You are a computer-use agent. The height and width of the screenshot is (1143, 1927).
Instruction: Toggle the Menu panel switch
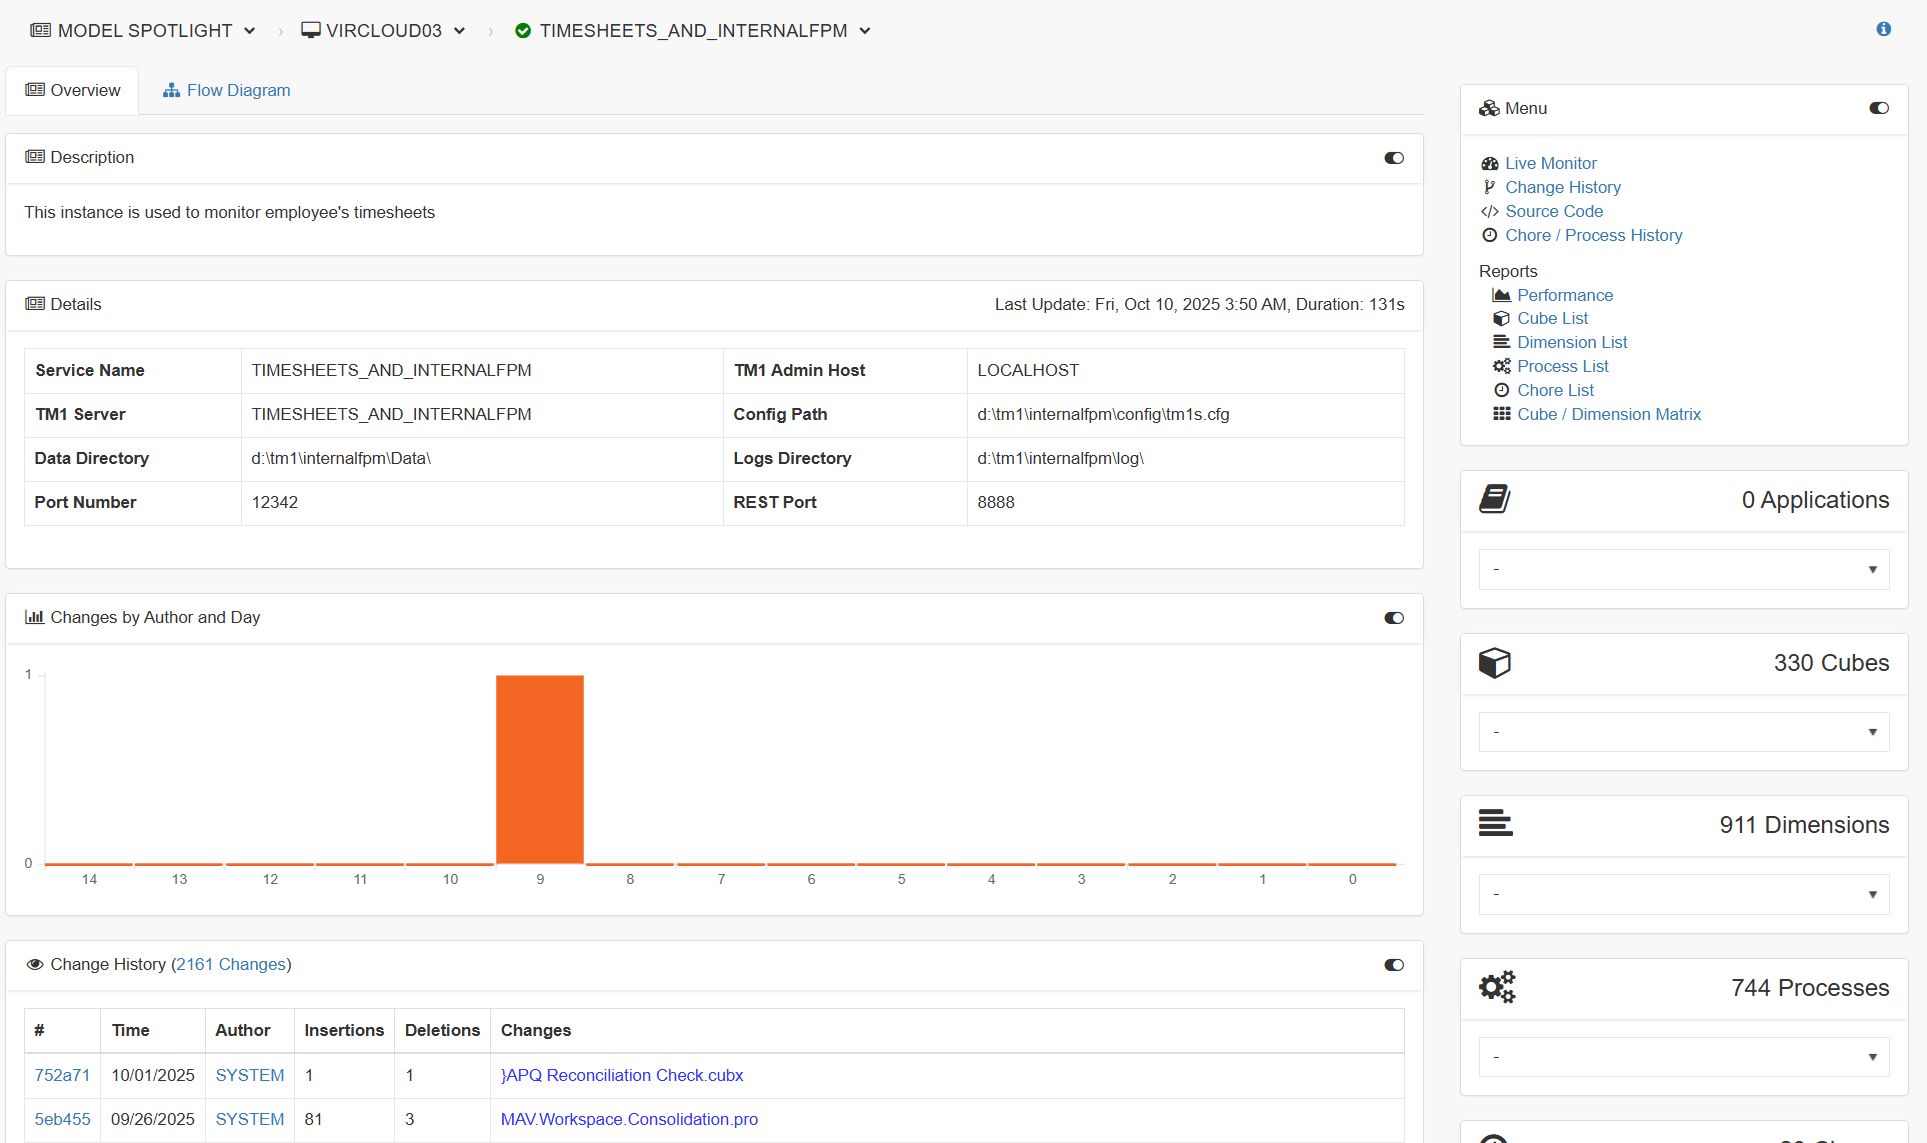[x=1878, y=108]
